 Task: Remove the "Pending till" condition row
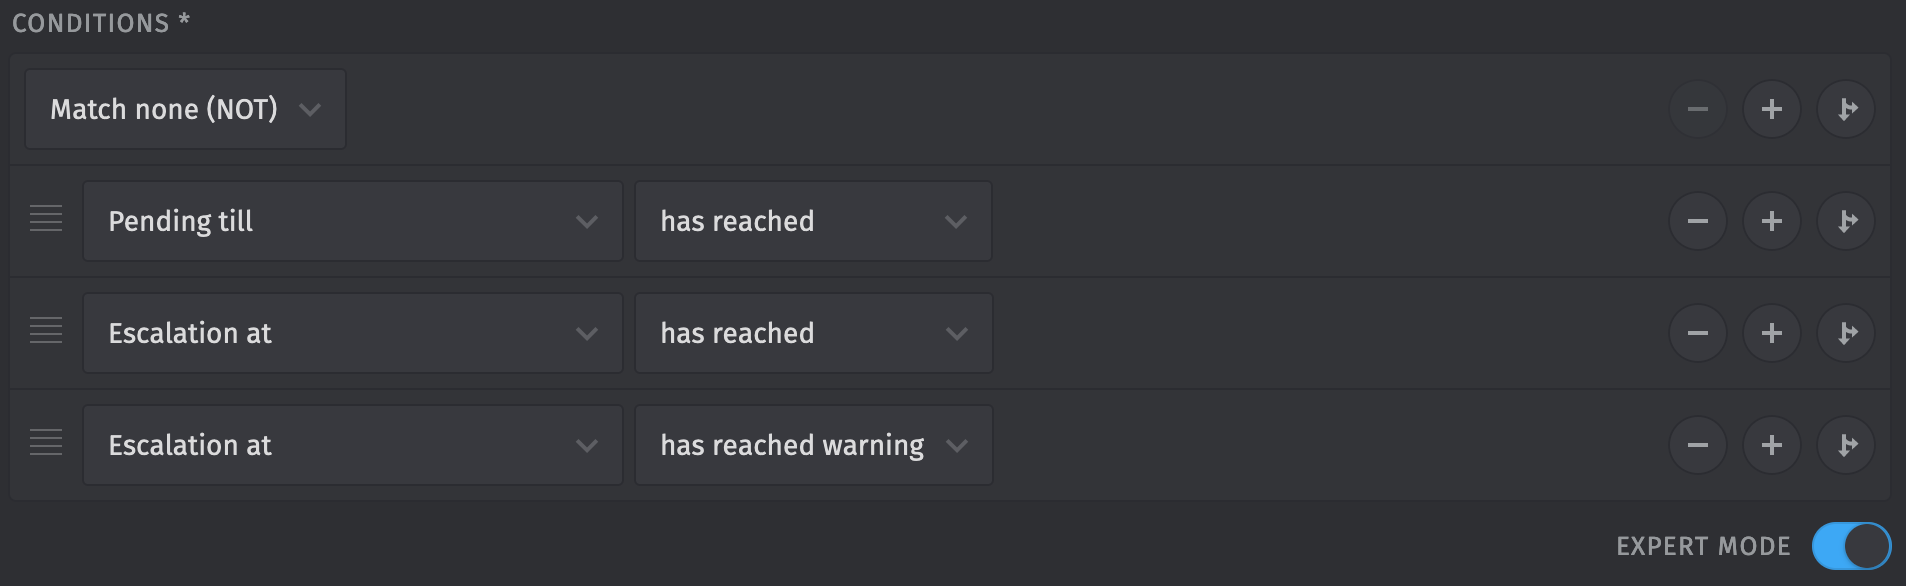pyautogui.click(x=1697, y=221)
